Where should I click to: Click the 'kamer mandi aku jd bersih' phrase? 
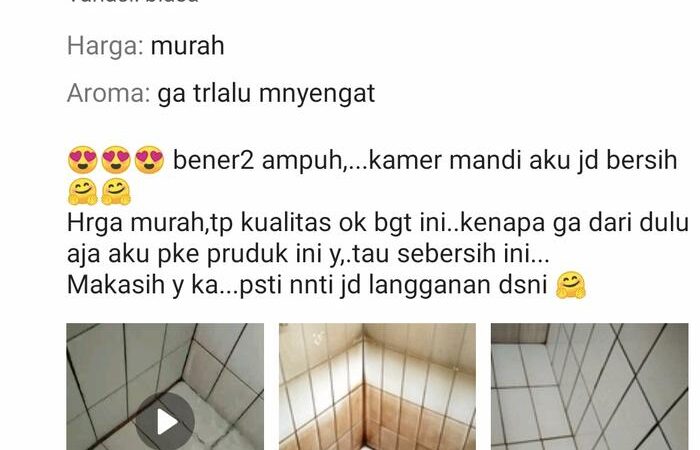tap(523, 160)
